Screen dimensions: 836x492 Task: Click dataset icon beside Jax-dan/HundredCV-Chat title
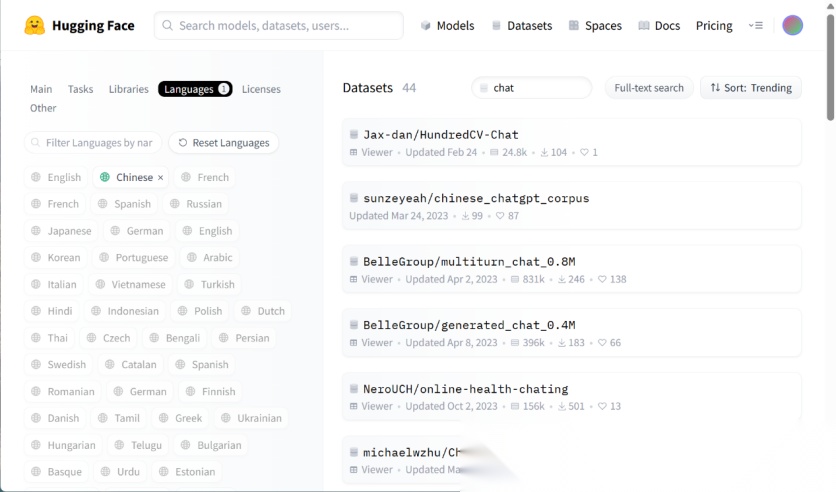point(353,134)
